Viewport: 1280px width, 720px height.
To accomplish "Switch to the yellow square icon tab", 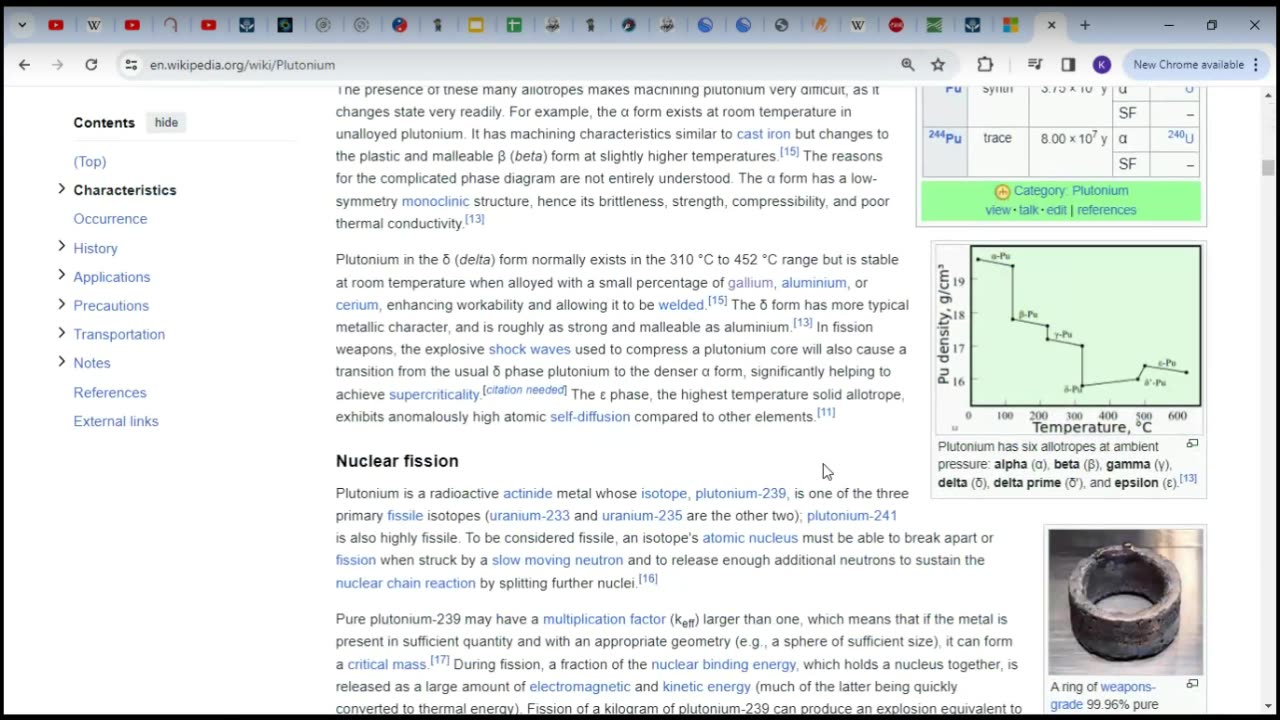I will [x=476, y=25].
